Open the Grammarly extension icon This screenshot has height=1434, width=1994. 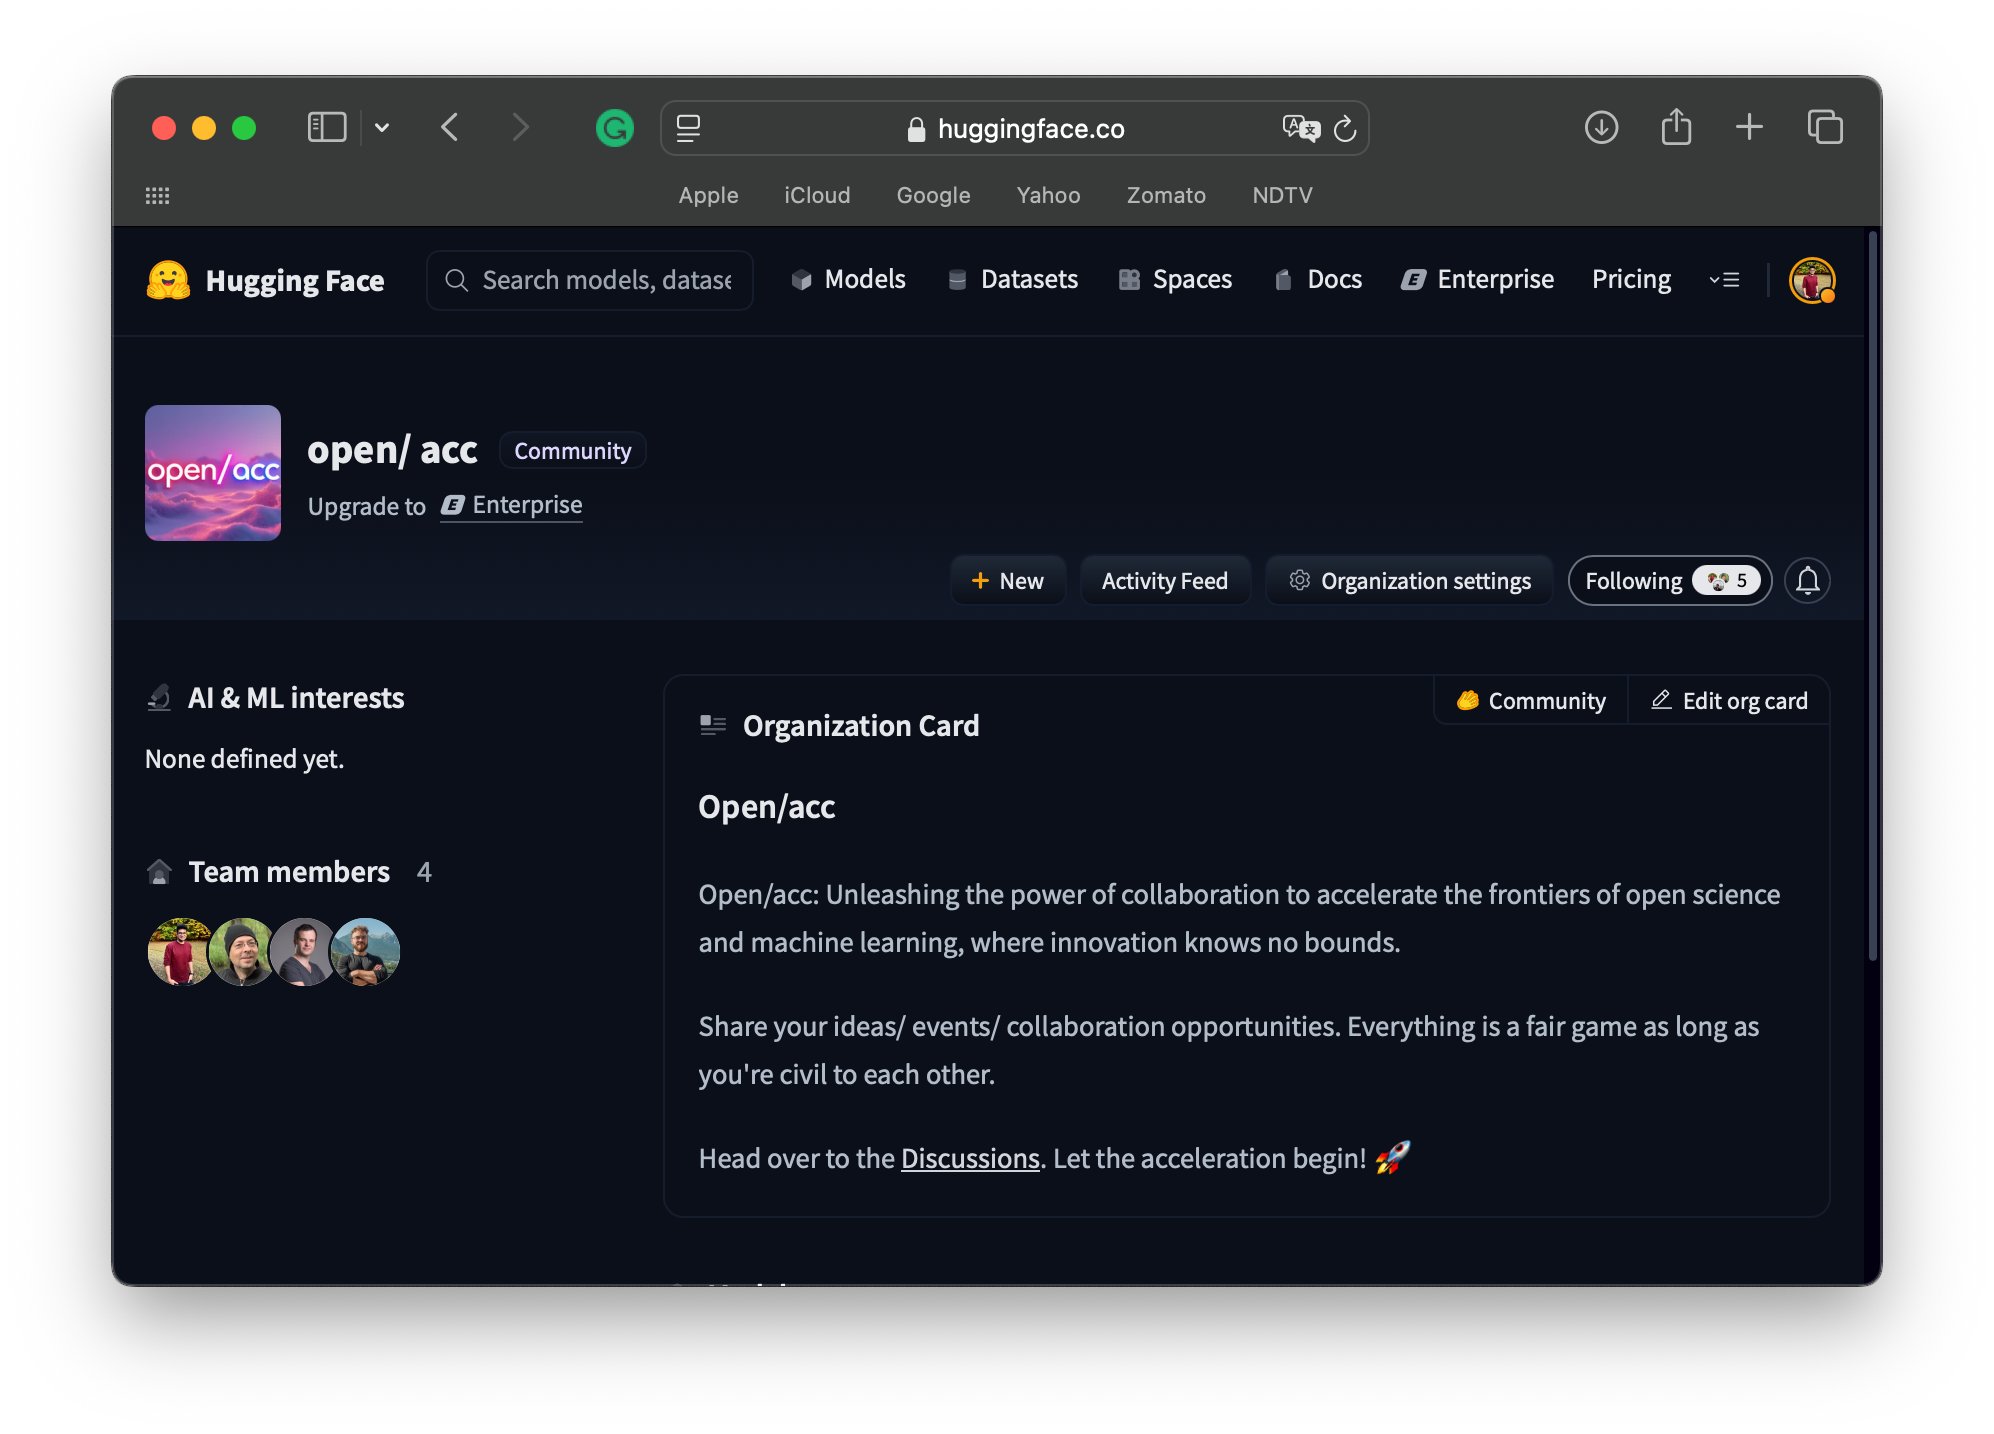614,128
